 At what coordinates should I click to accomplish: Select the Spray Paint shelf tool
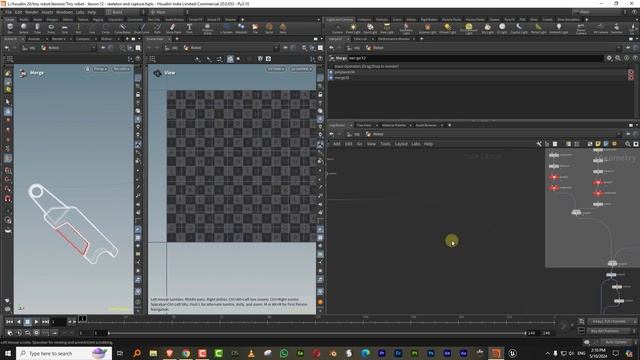click(173, 28)
